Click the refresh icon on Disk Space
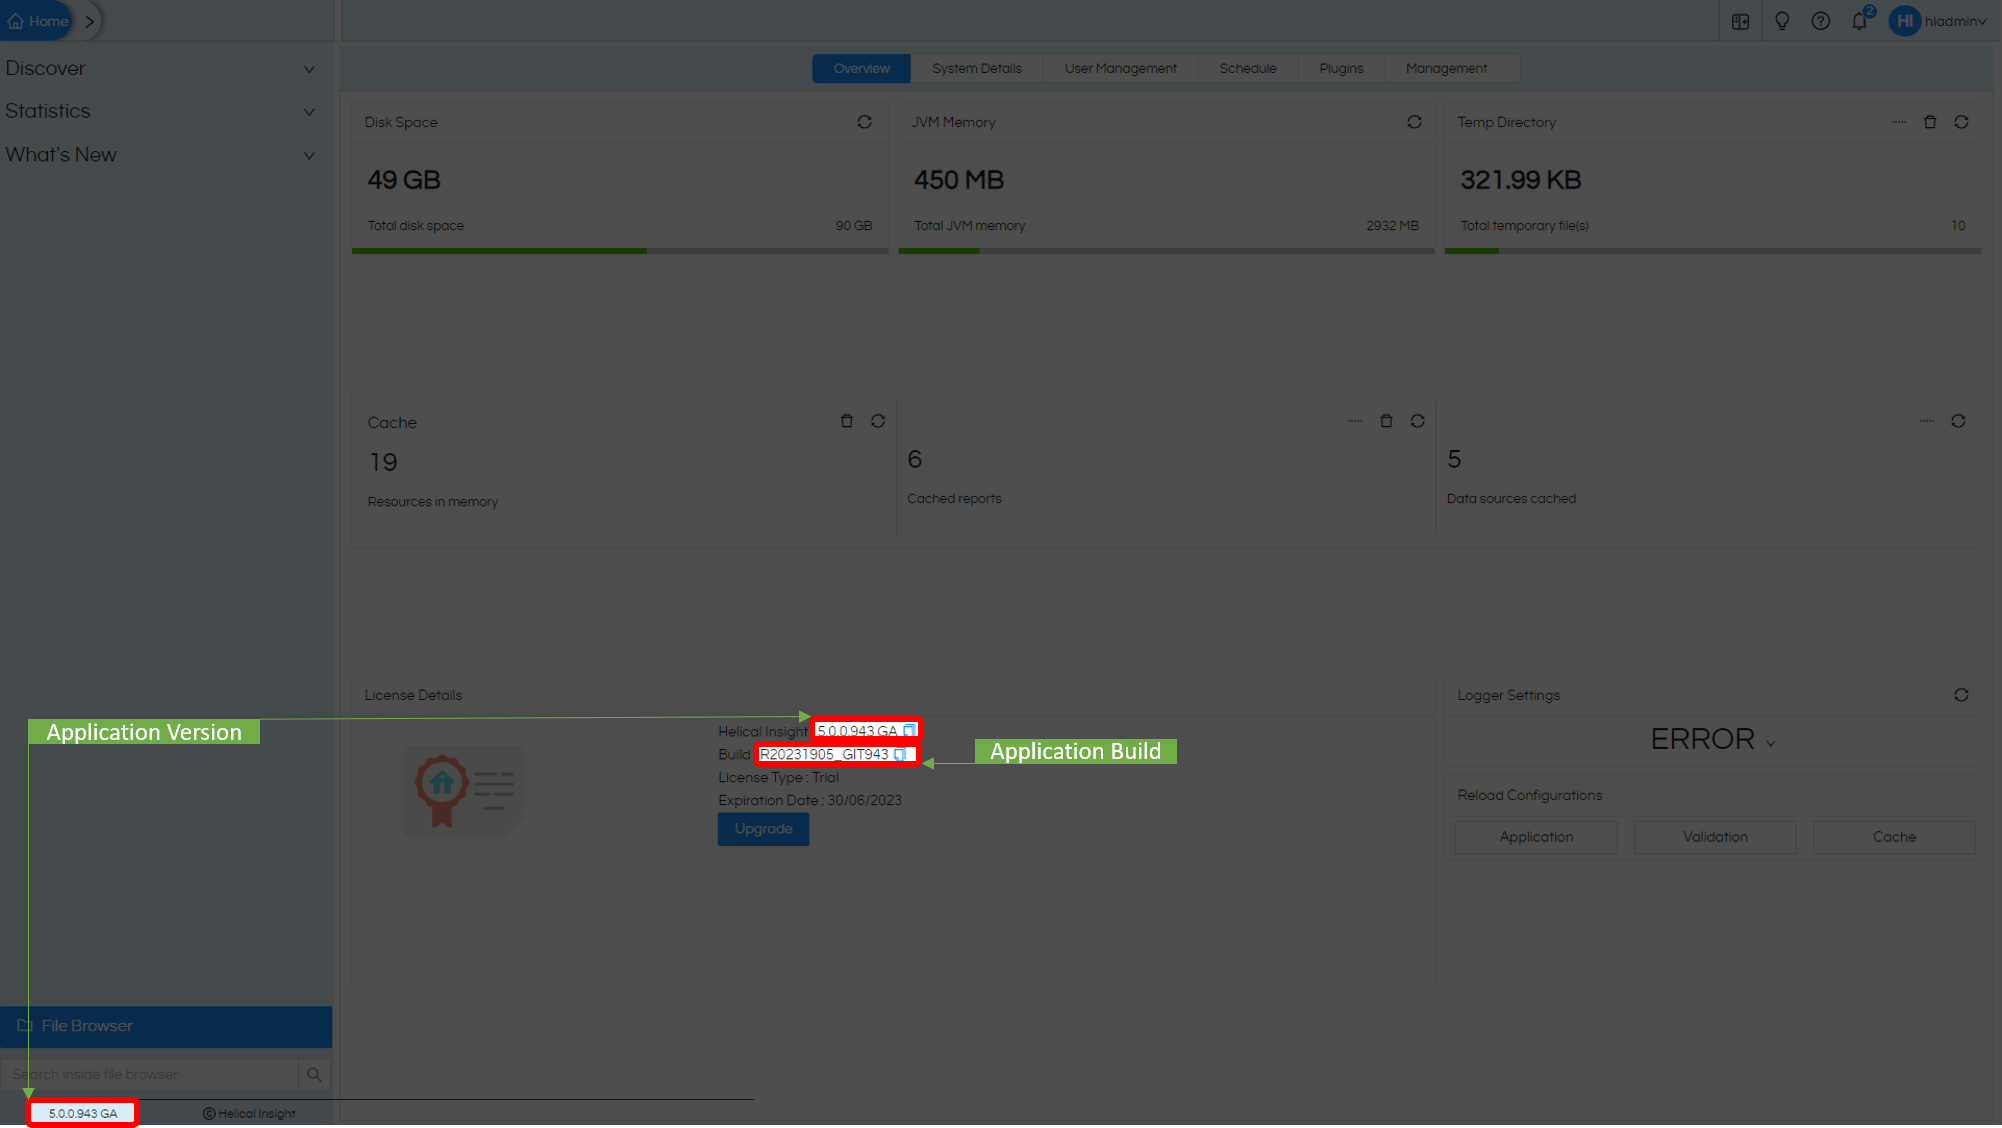The image size is (2002, 1128). (x=865, y=121)
